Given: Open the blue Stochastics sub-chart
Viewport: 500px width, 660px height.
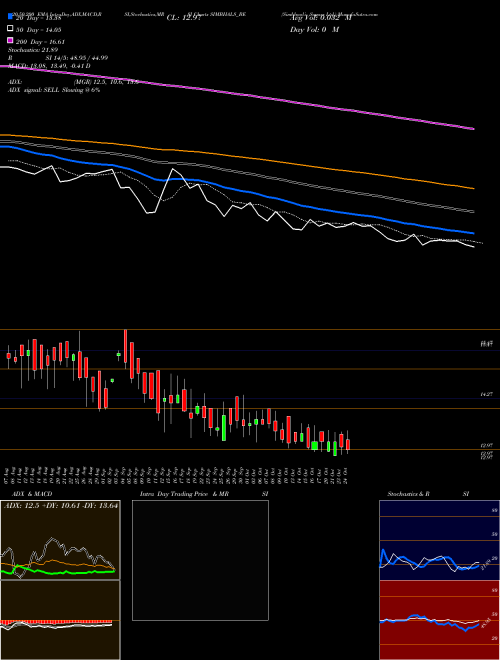Looking at the screenshot, I should coord(439,540).
